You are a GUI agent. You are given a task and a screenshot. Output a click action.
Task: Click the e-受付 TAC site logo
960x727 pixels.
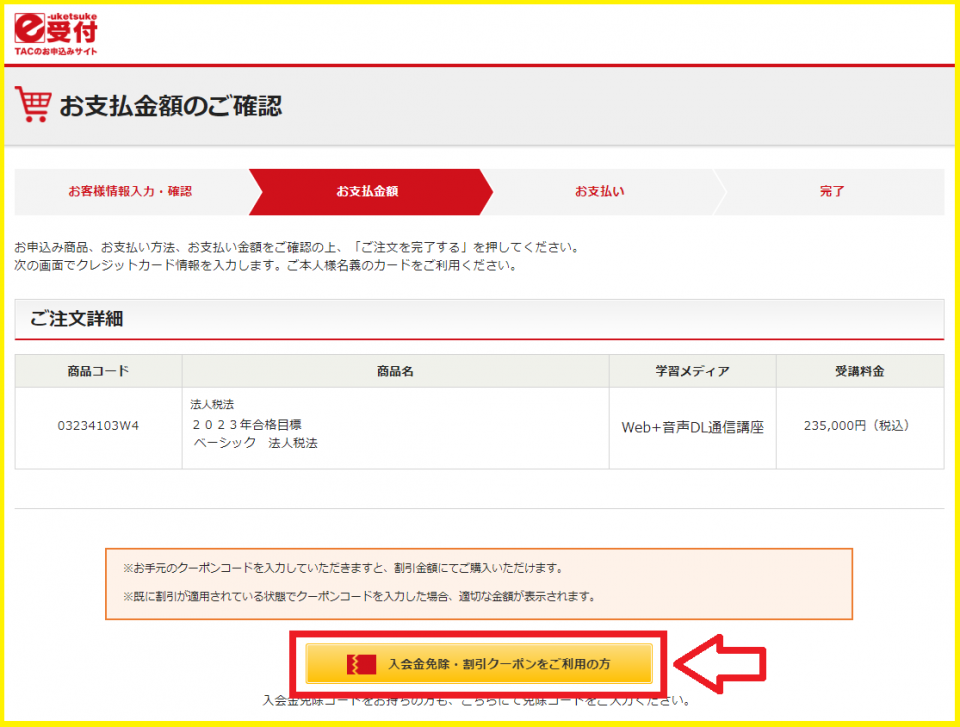pyautogui.click(x=56, y=32)
